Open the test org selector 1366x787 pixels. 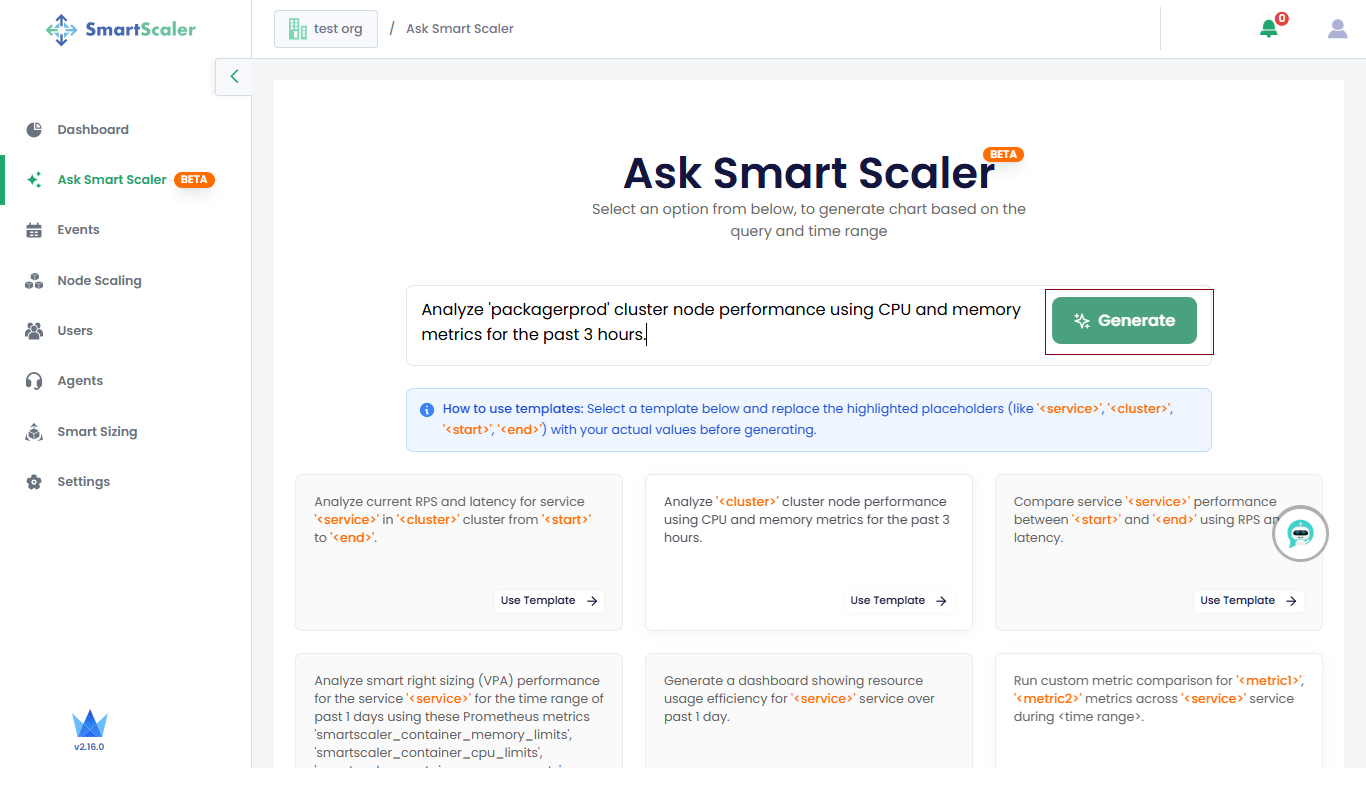[326, 29]
